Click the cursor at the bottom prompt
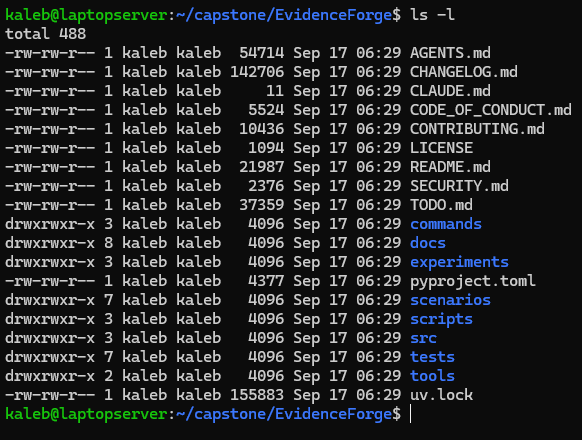 (411, 414)
